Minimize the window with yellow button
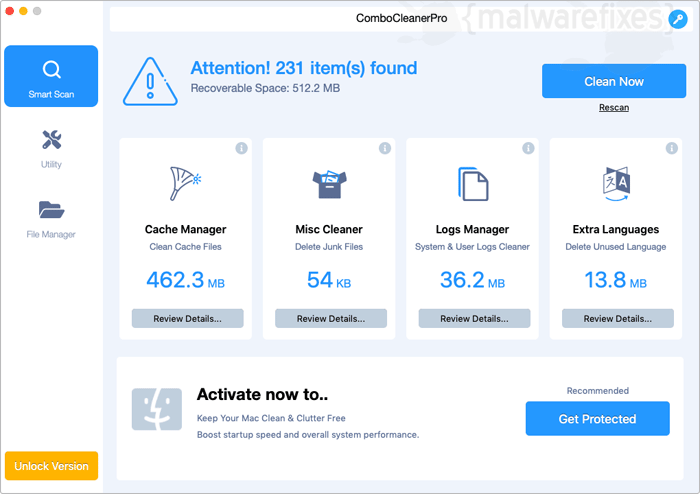This screenshot has width=700, height=494. coord(23,11)
